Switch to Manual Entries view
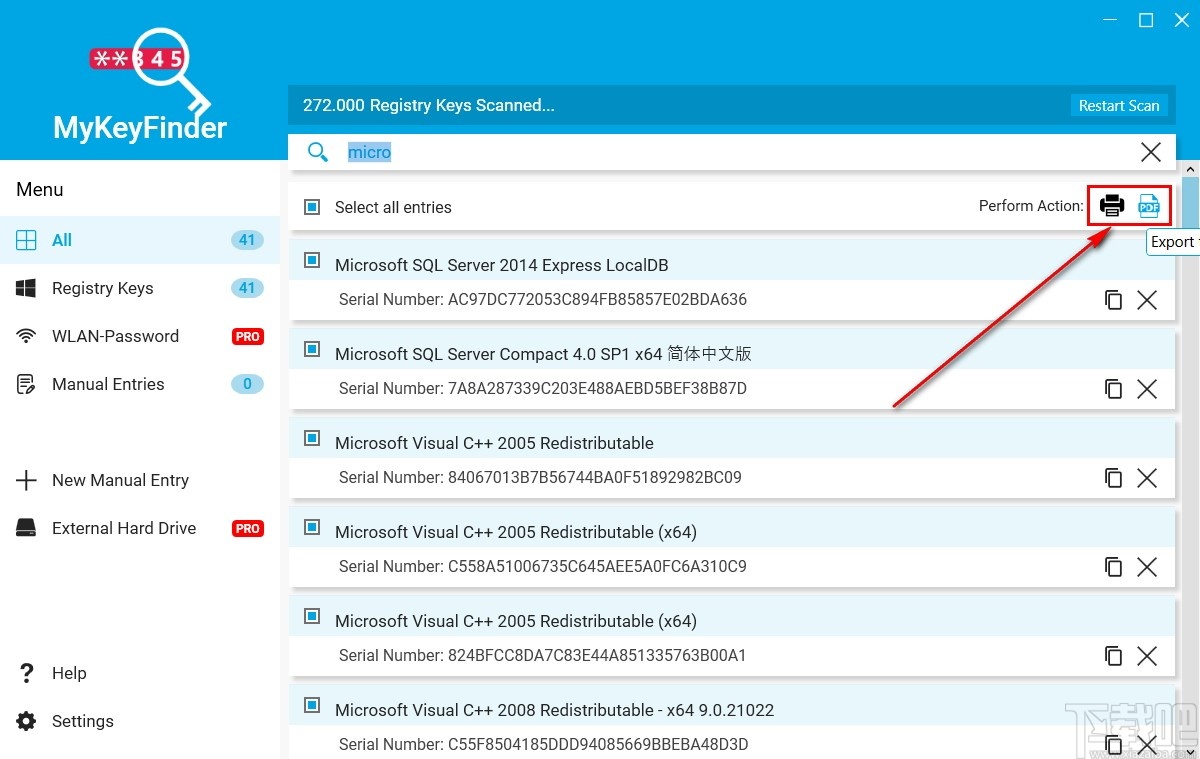The width and height of the screenshot is (1200, 759). [x=108, y=384]
